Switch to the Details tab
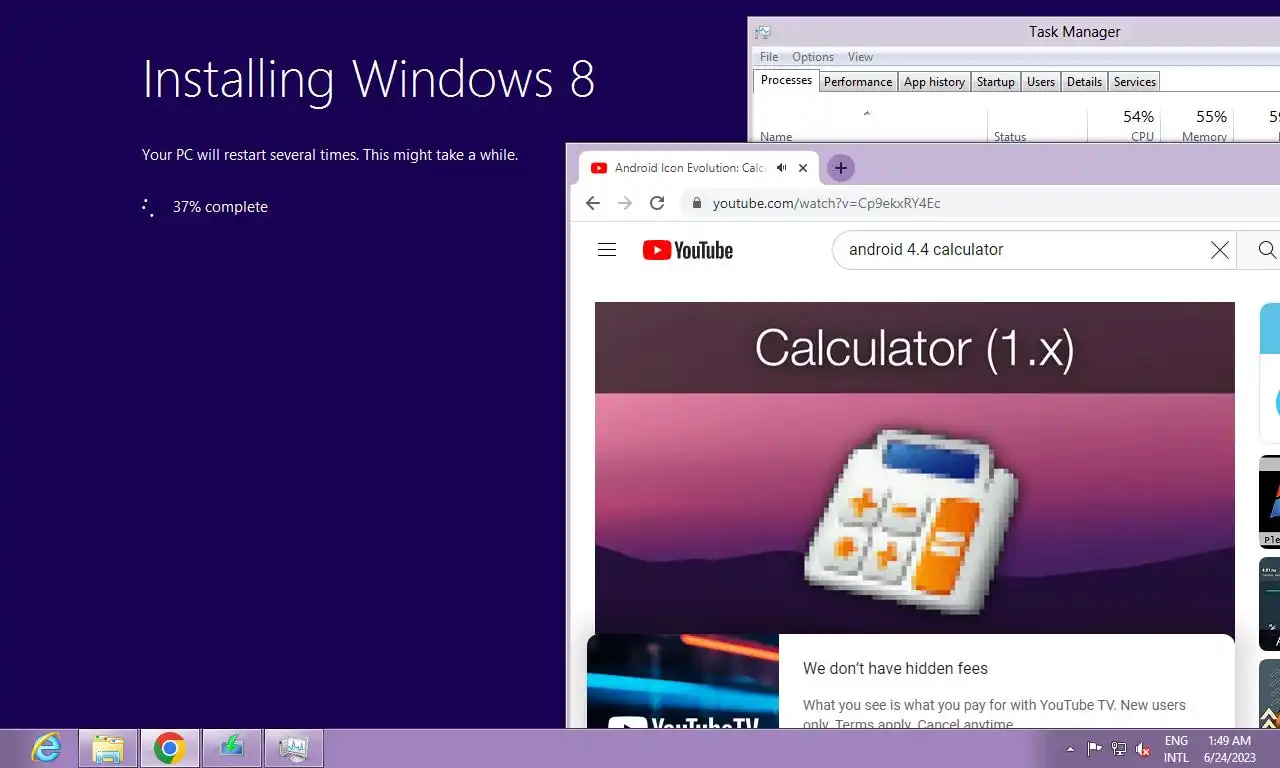 coord(1084,82)
